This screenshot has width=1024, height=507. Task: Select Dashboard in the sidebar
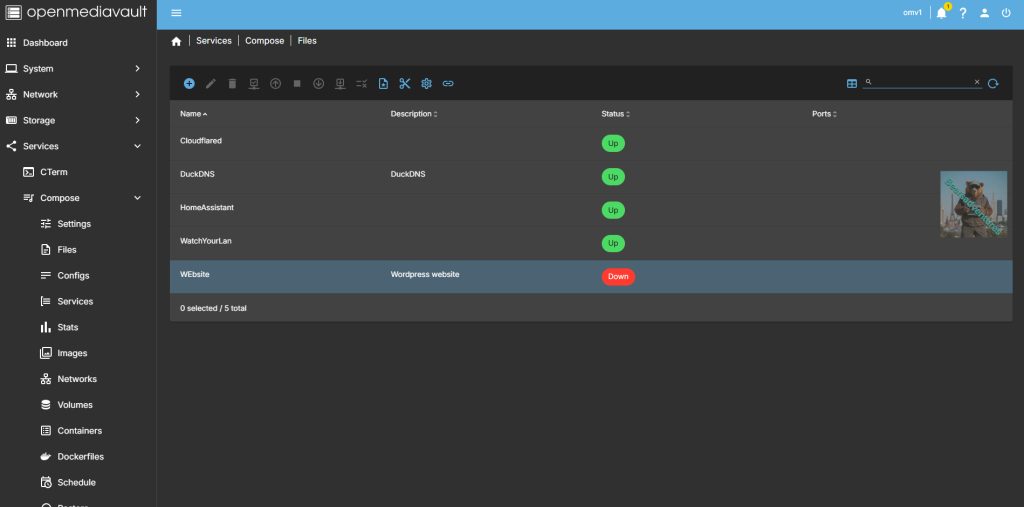click(45, 43)
